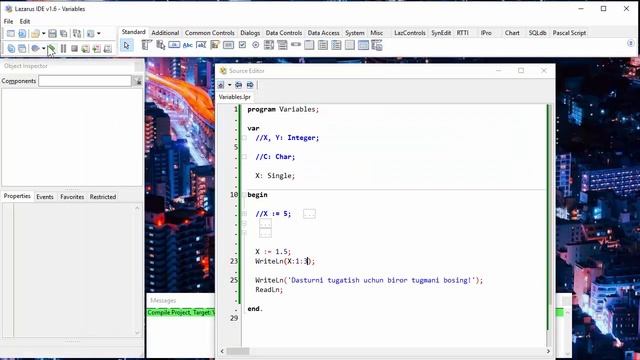Click the View Forms icon

click(22, 49)
